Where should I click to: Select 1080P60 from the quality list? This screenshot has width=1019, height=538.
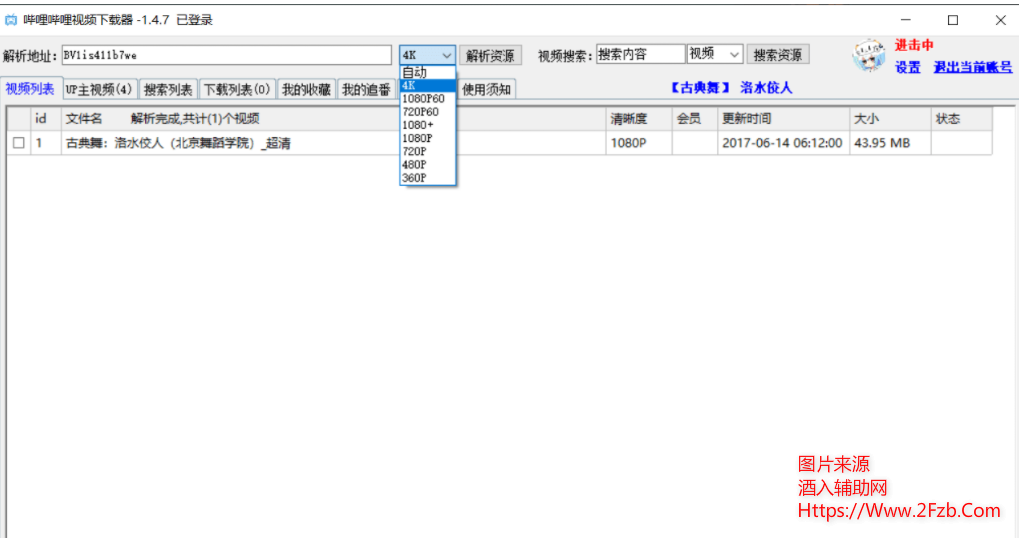coord(423,99)
